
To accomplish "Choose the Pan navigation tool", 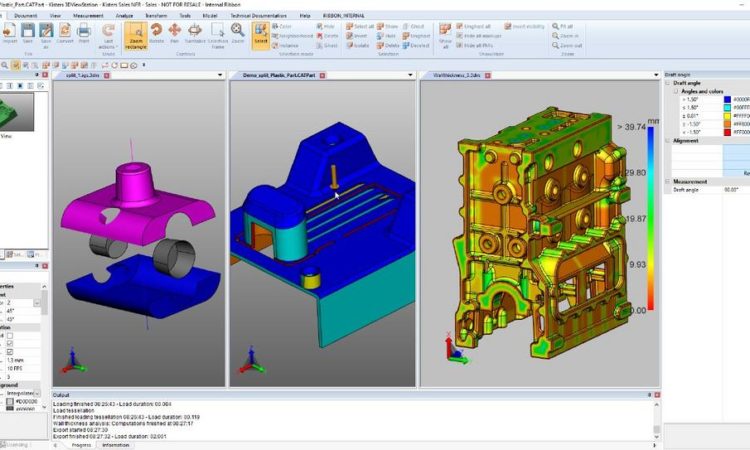I will [175, 33].
